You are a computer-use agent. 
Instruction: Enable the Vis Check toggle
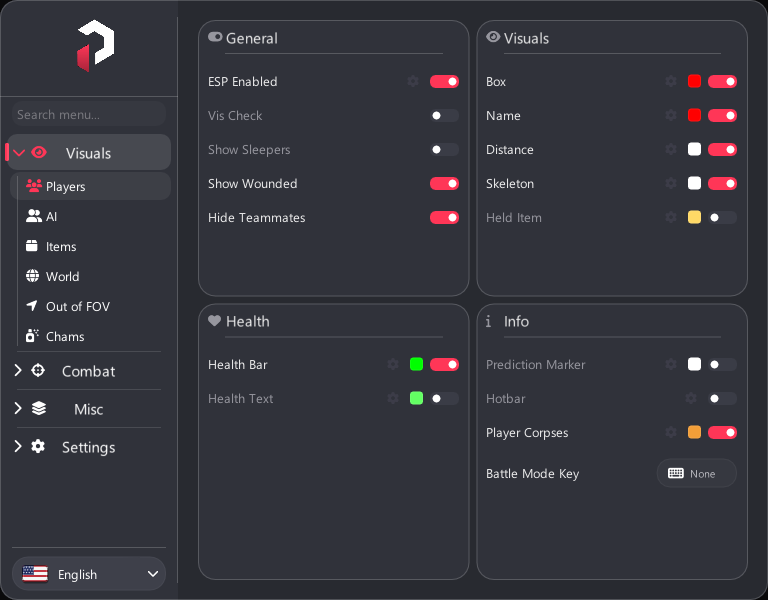coord(444,115)
